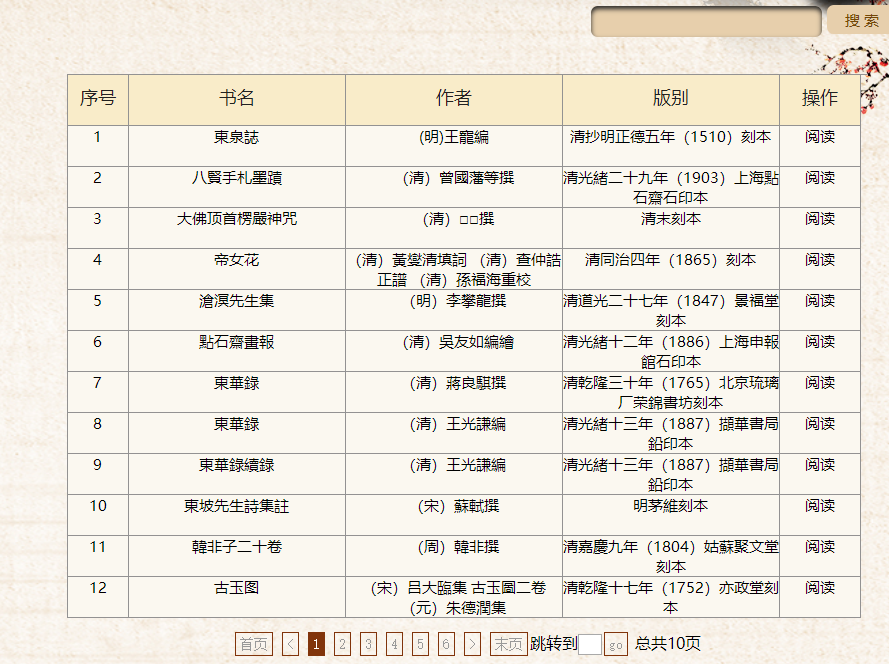Read the book 帝女花

[820, 260]
